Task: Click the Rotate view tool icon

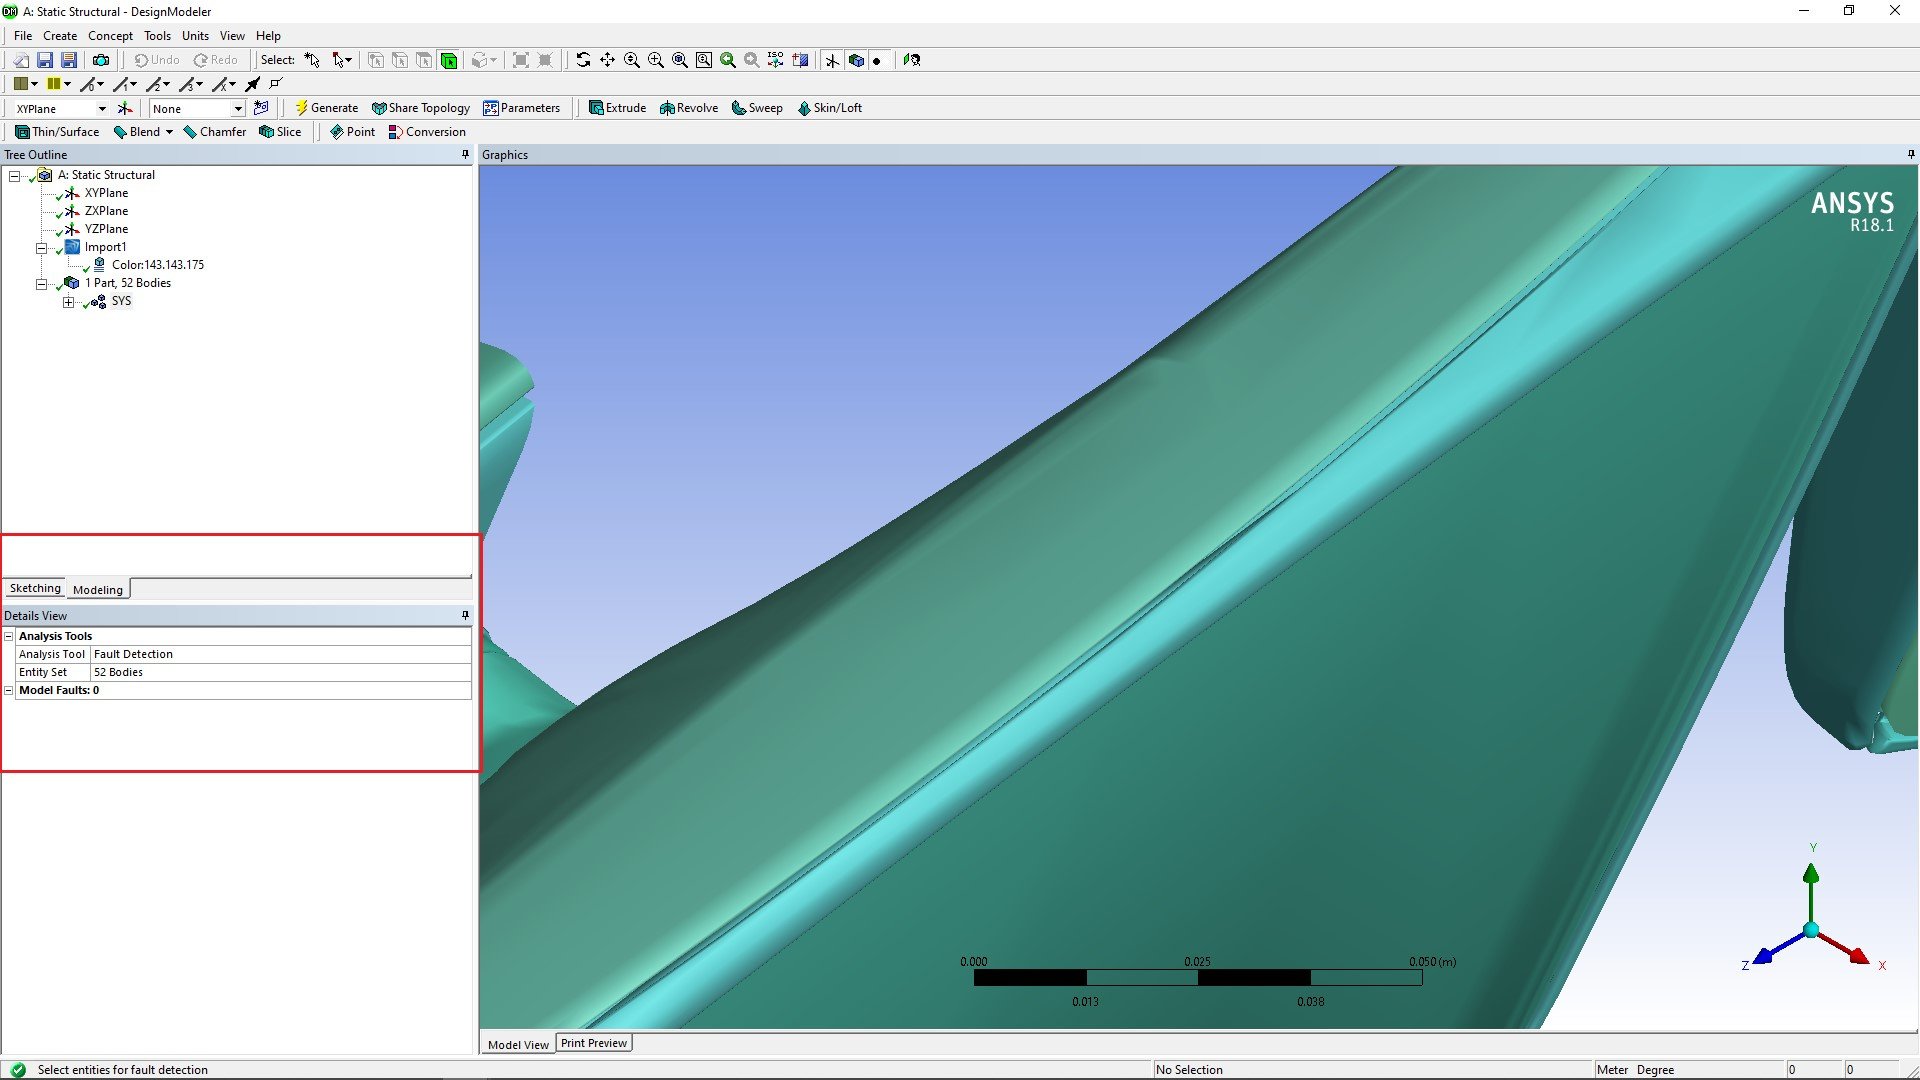Action: coord(583,60)
